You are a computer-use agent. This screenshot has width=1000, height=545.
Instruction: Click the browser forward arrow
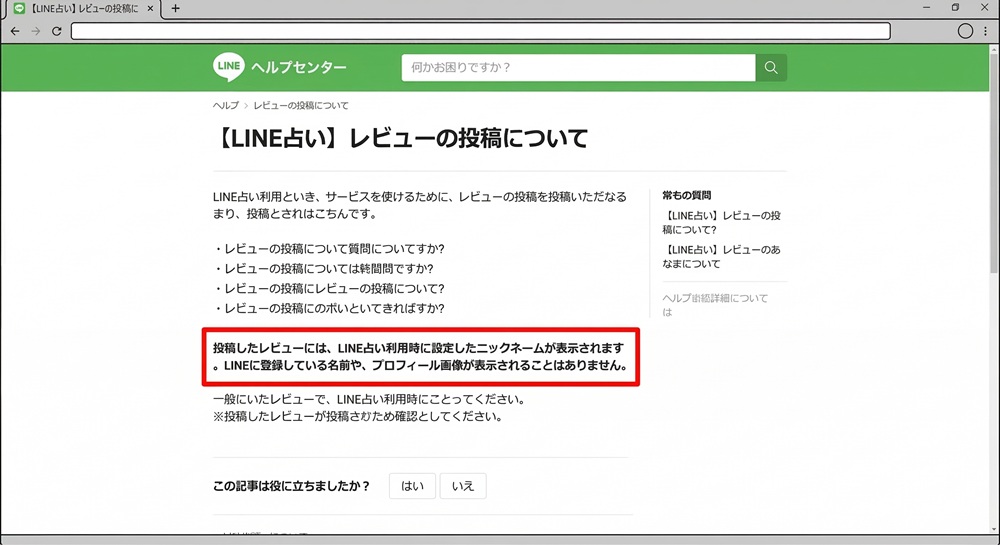36,31
